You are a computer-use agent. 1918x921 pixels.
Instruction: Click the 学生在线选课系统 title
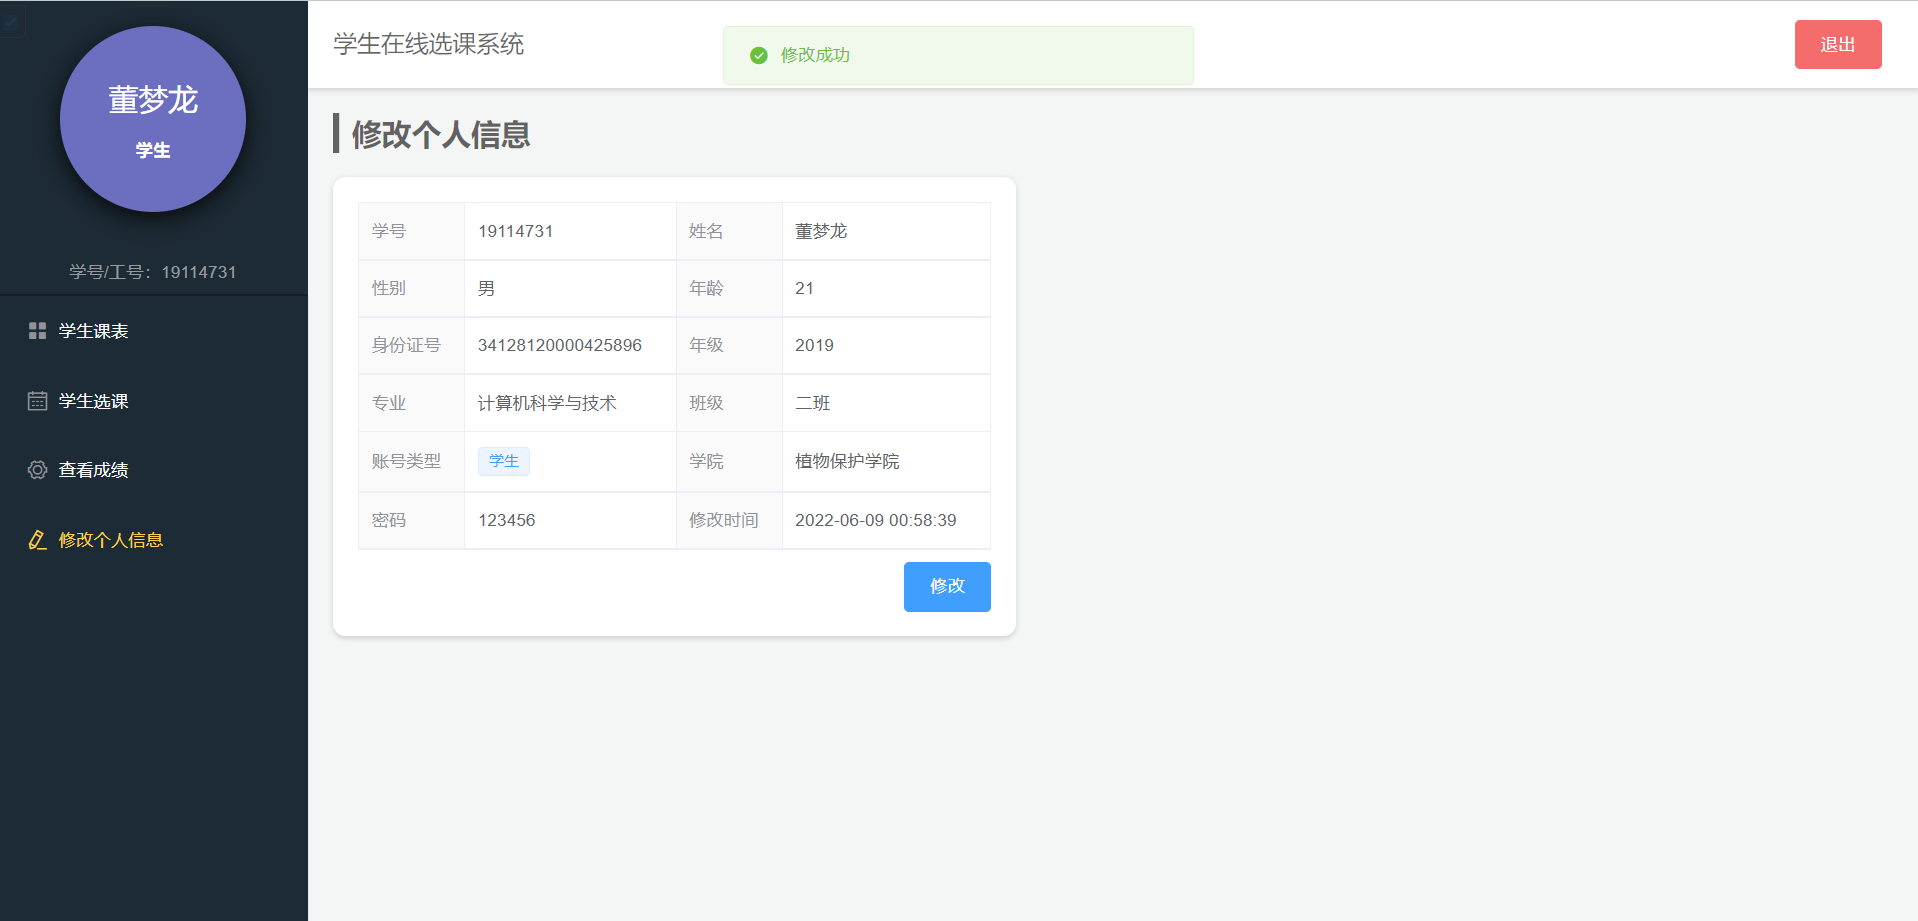coord(429,44)
